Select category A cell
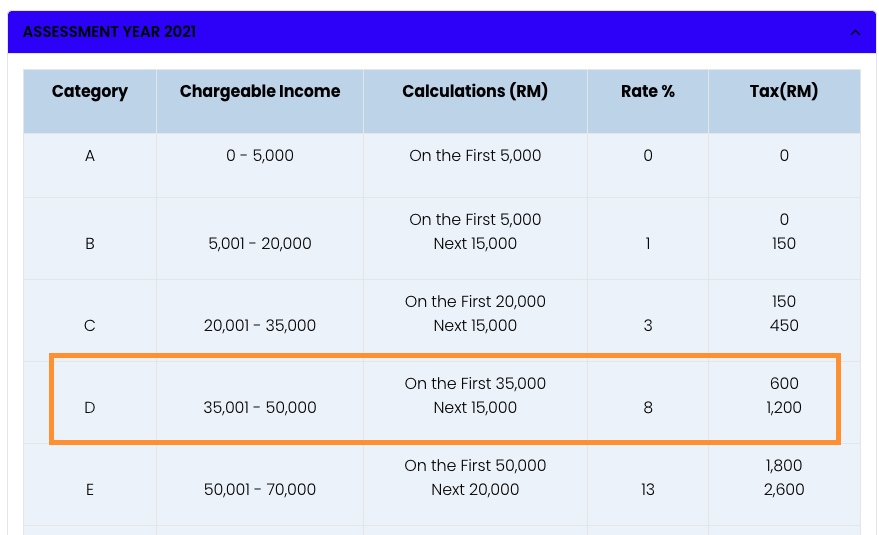Image resolution: width=879 pixels, height=535 pixels. click(x=90, y=155)
